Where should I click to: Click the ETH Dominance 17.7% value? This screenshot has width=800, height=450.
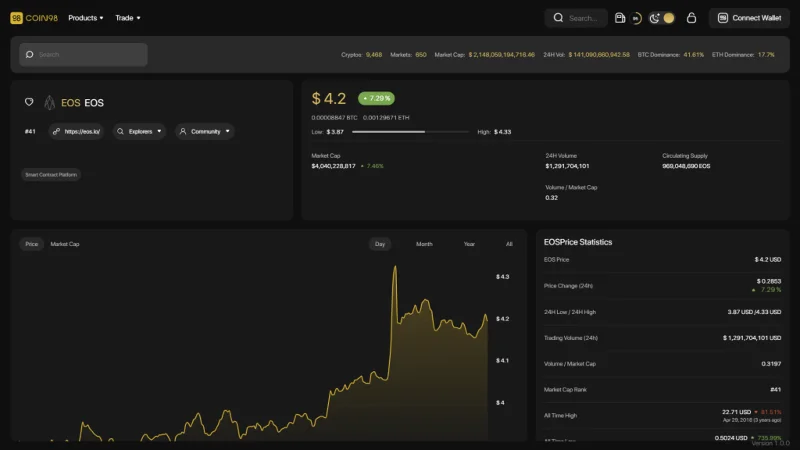[x=766, y=55]
